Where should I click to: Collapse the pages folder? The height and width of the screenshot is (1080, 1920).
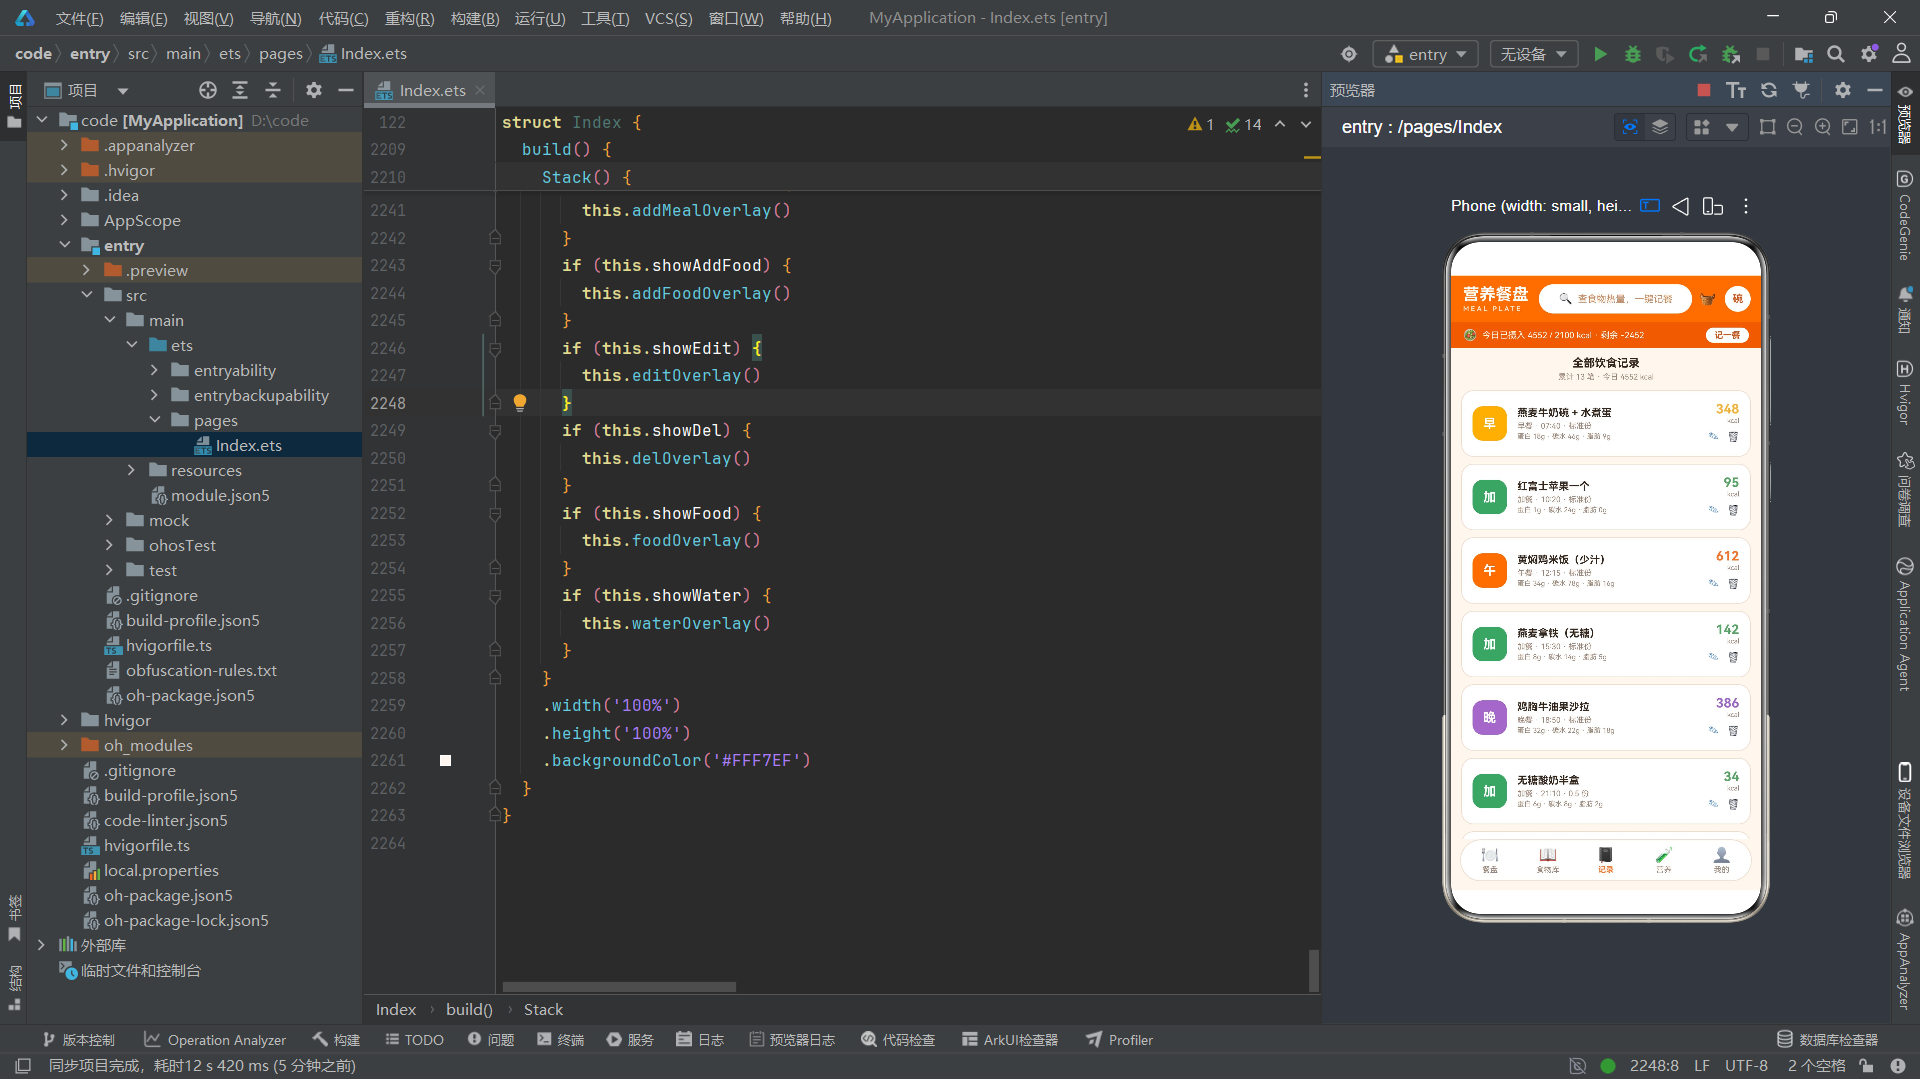click(x=155, y=420)
